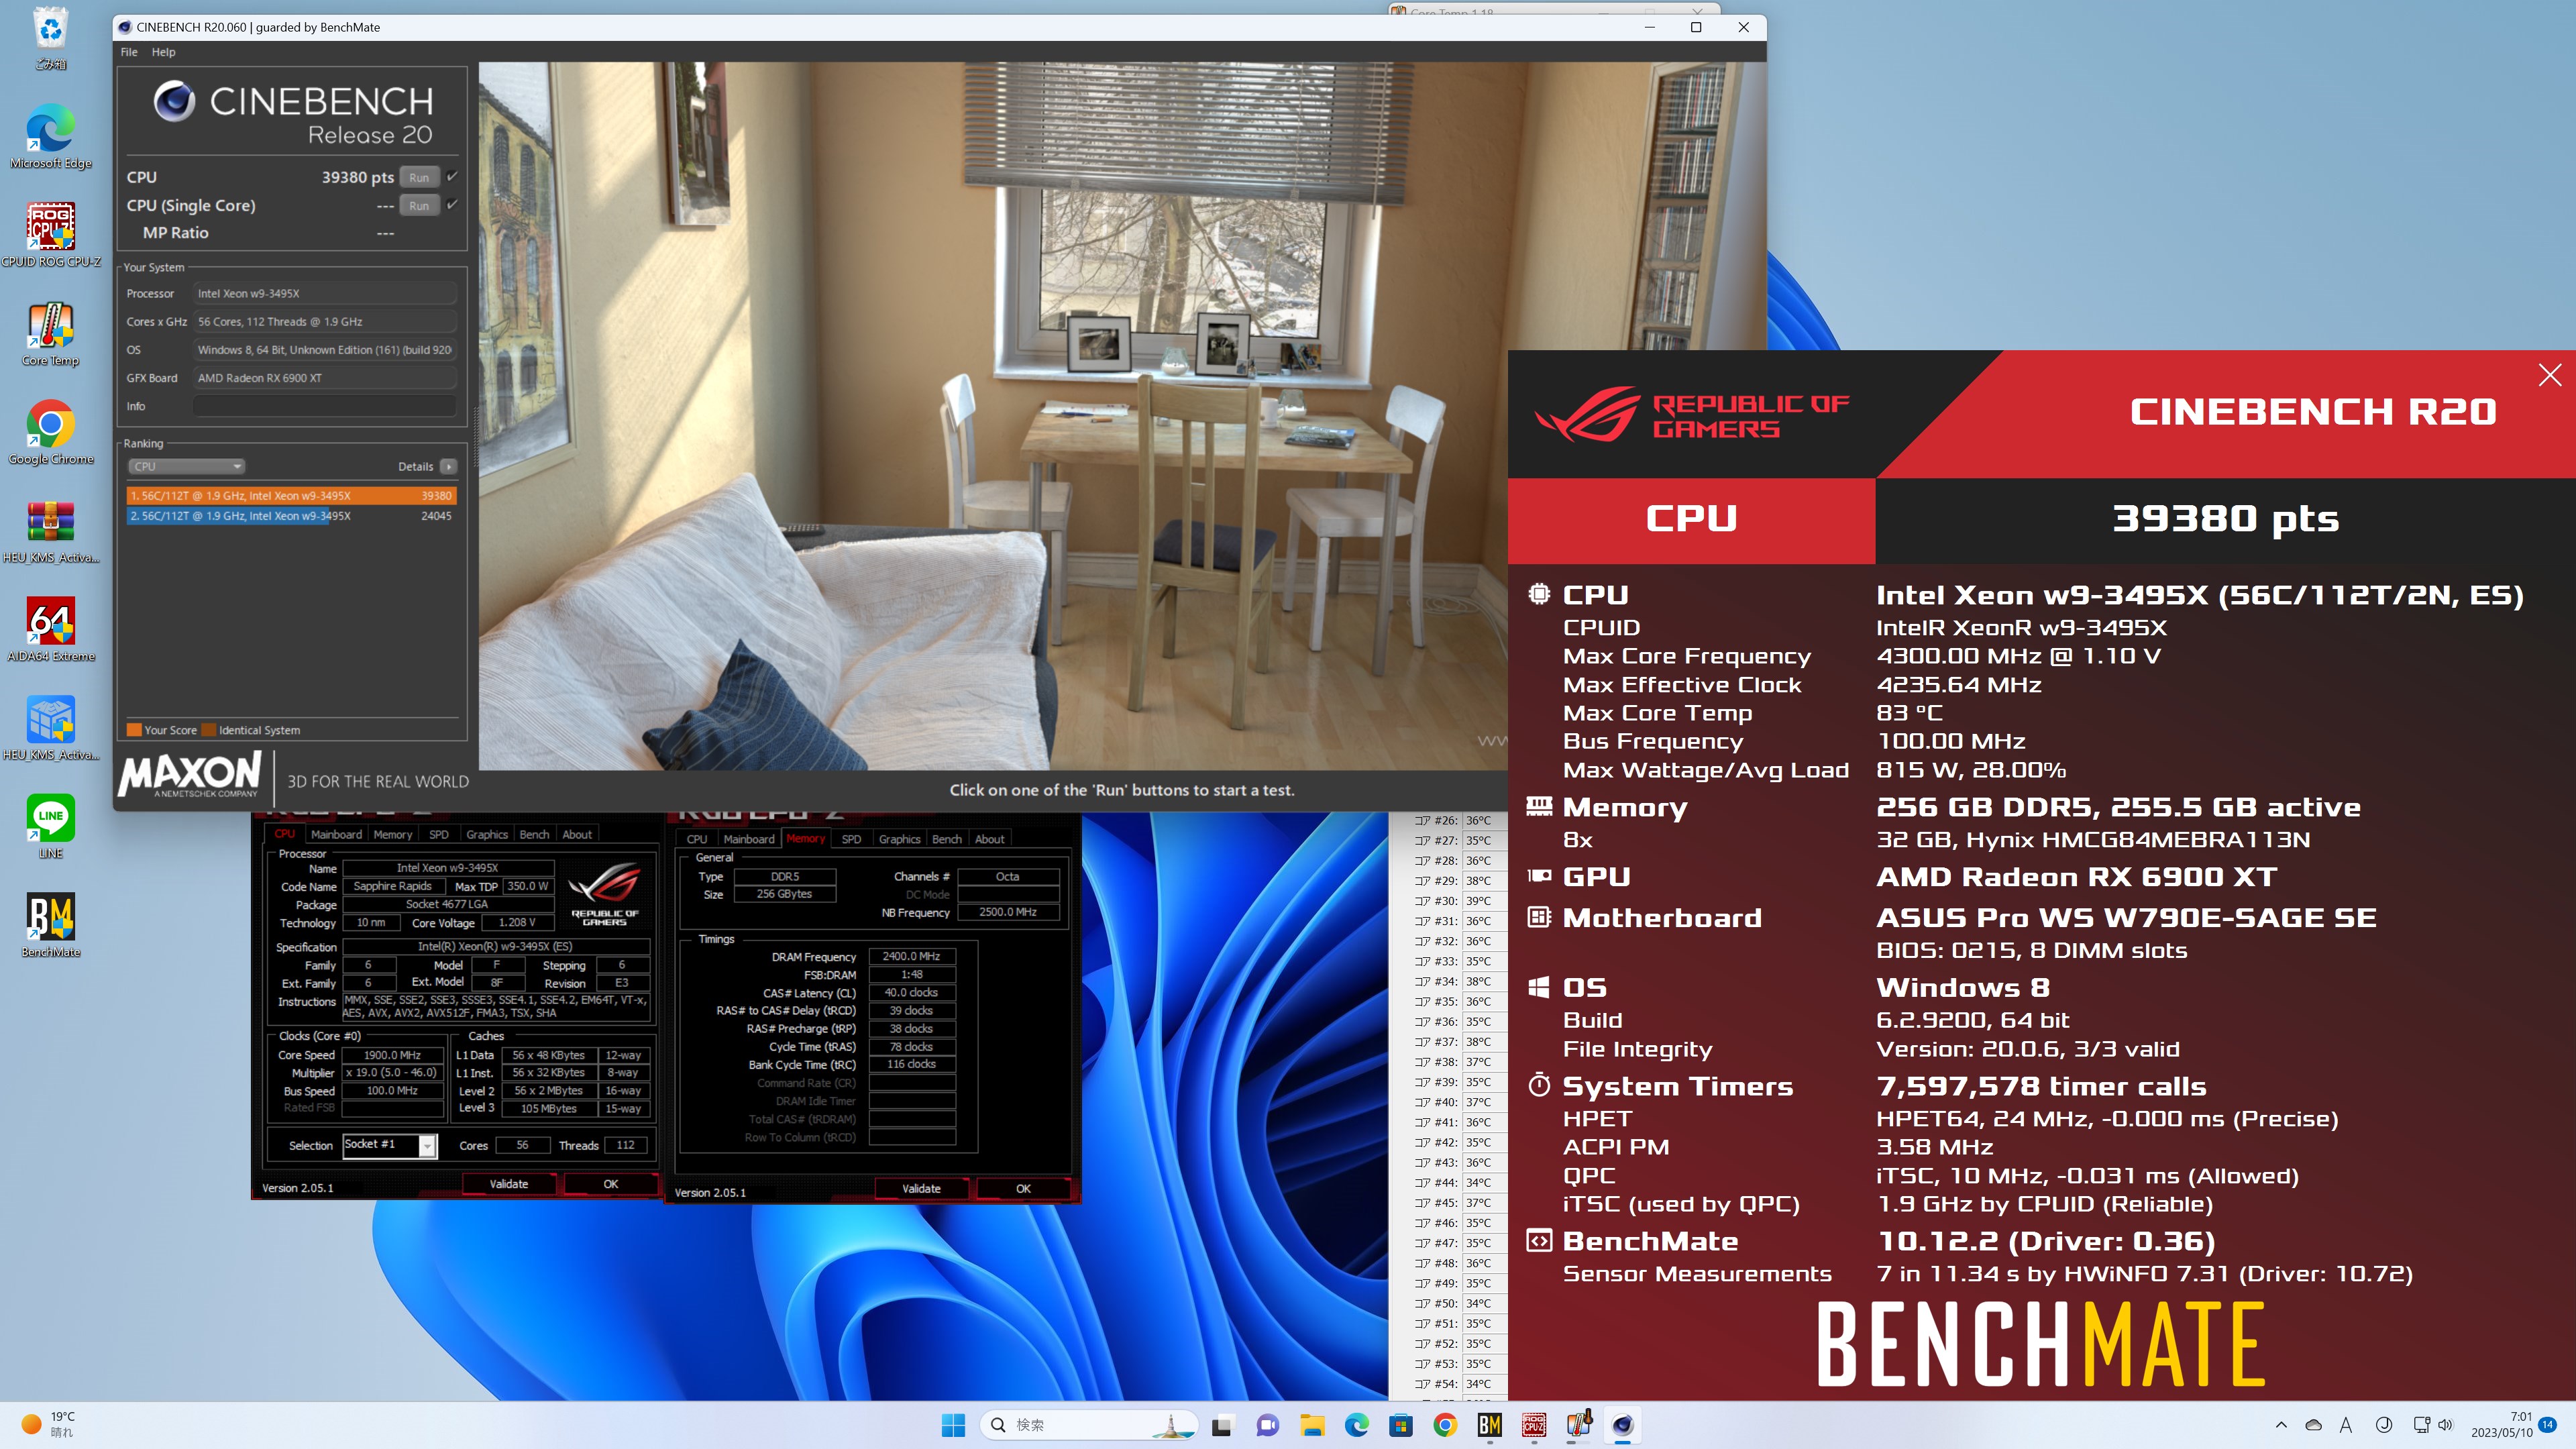Open the Windows Start menu
Viewport: 2576px width, 1449px height.
pyautogui.click(x=953, y=1425)
